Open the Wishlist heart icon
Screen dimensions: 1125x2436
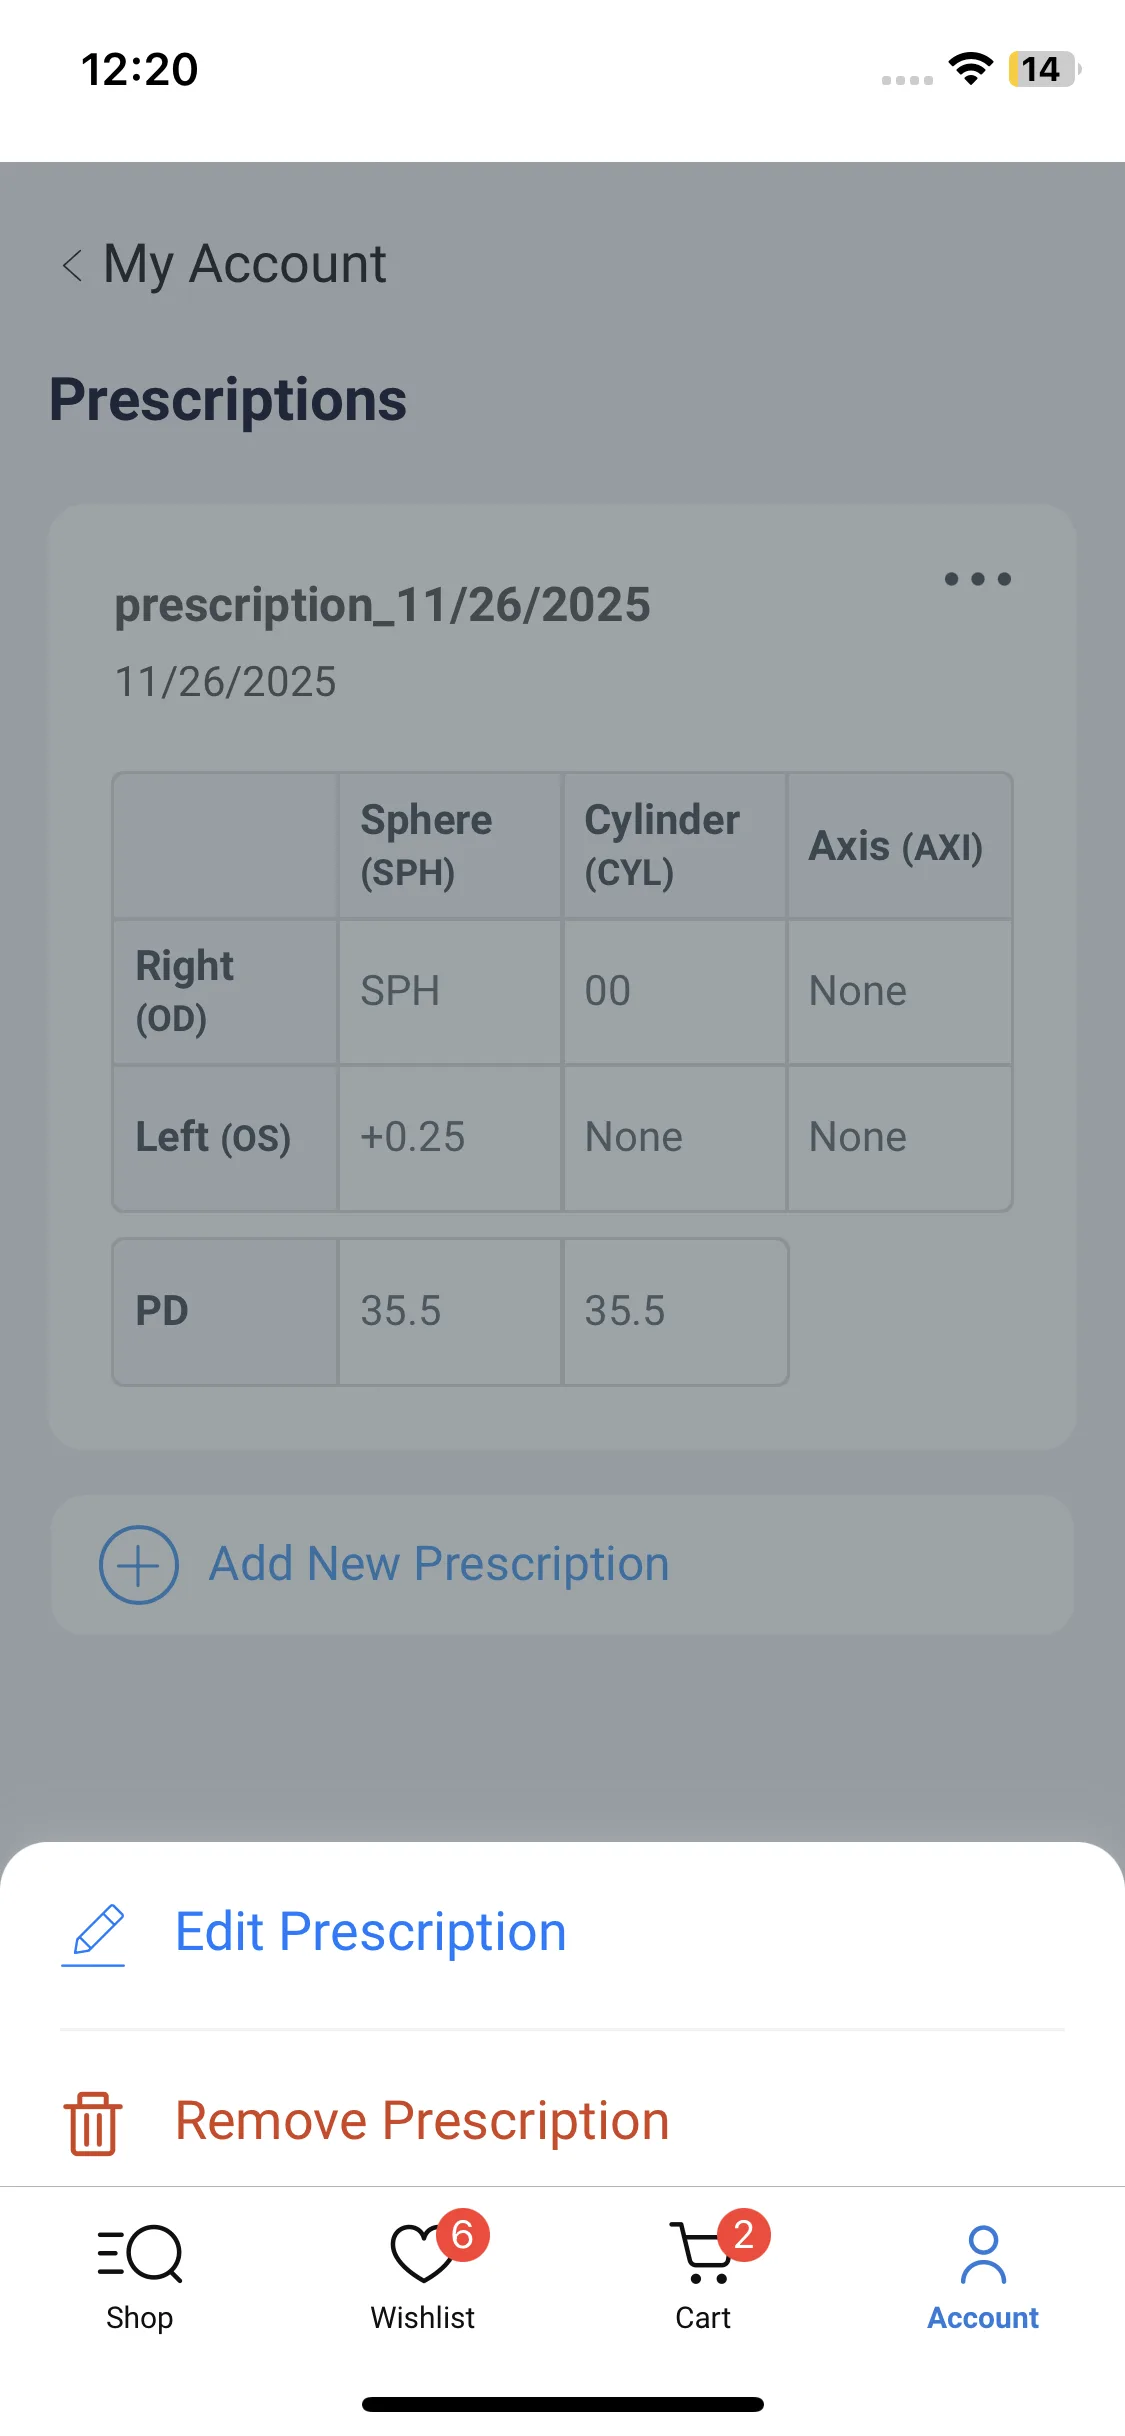point(421,2254)
